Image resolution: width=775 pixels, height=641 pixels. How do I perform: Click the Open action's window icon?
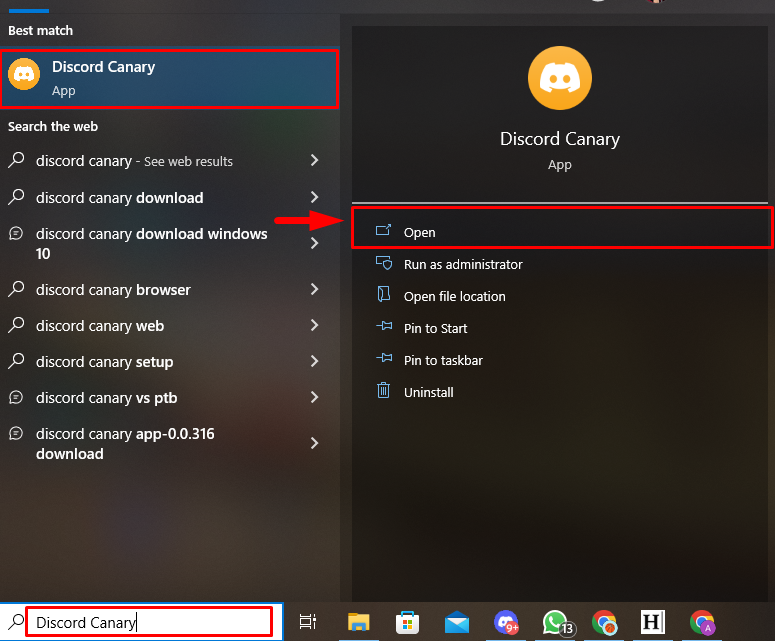[x=384, y=230]
